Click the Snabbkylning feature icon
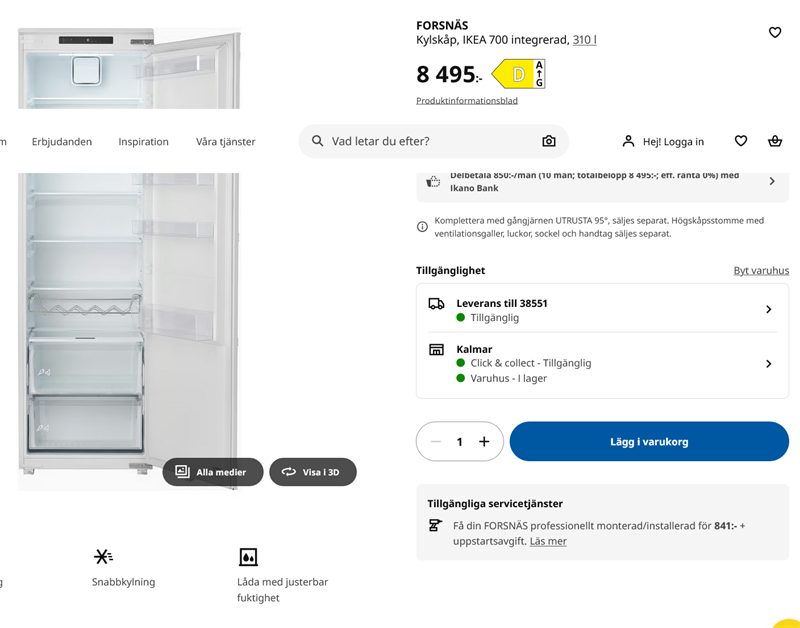 [103, 556]
